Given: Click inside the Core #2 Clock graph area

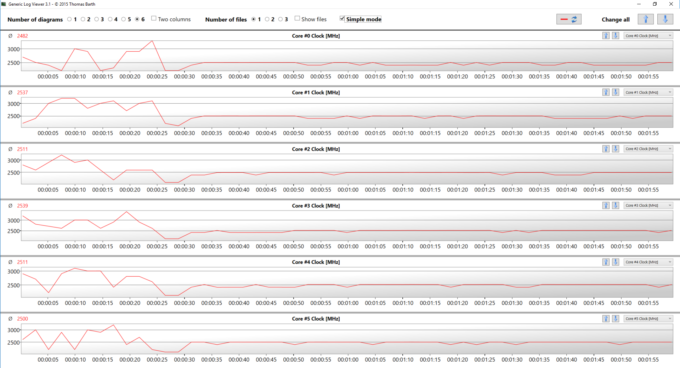Looking at the screenshot, I should [x=347, y=169].
